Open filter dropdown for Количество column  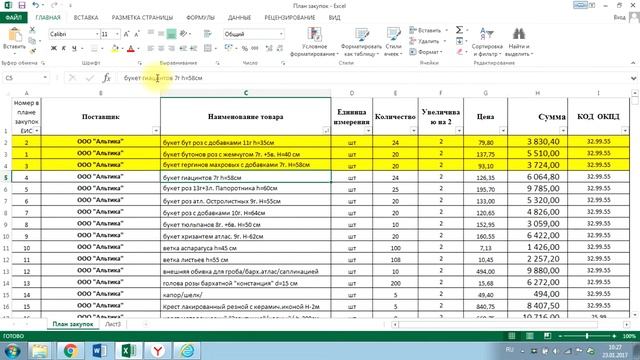point(413,131)
